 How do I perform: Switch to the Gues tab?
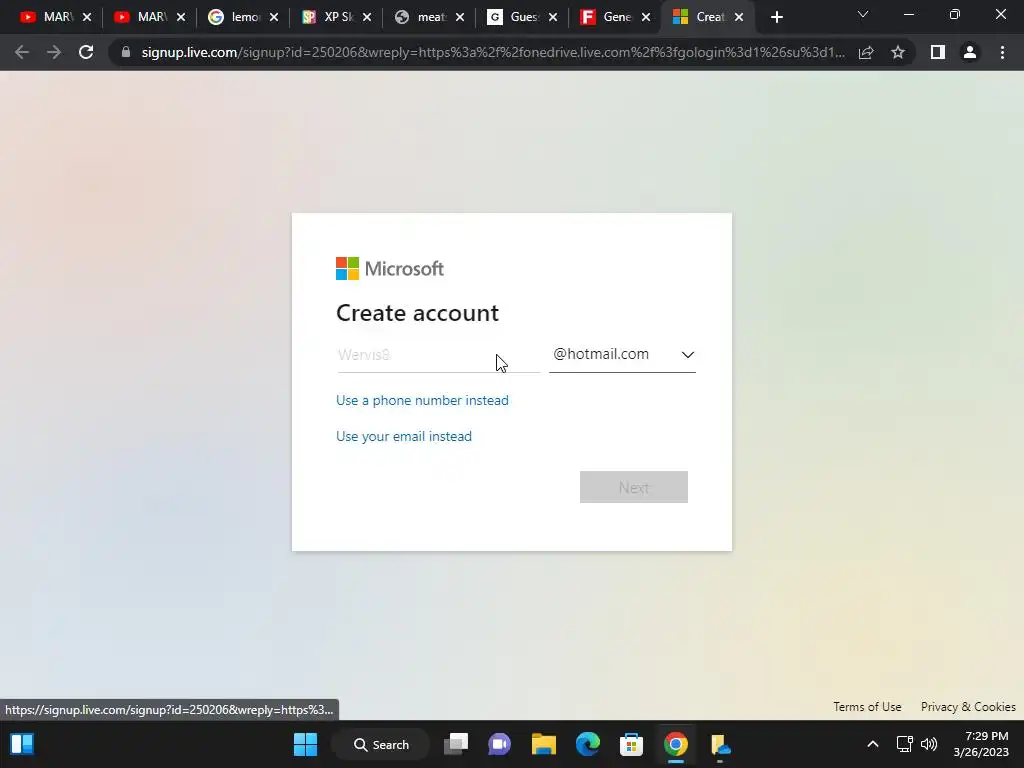(514, 17)
